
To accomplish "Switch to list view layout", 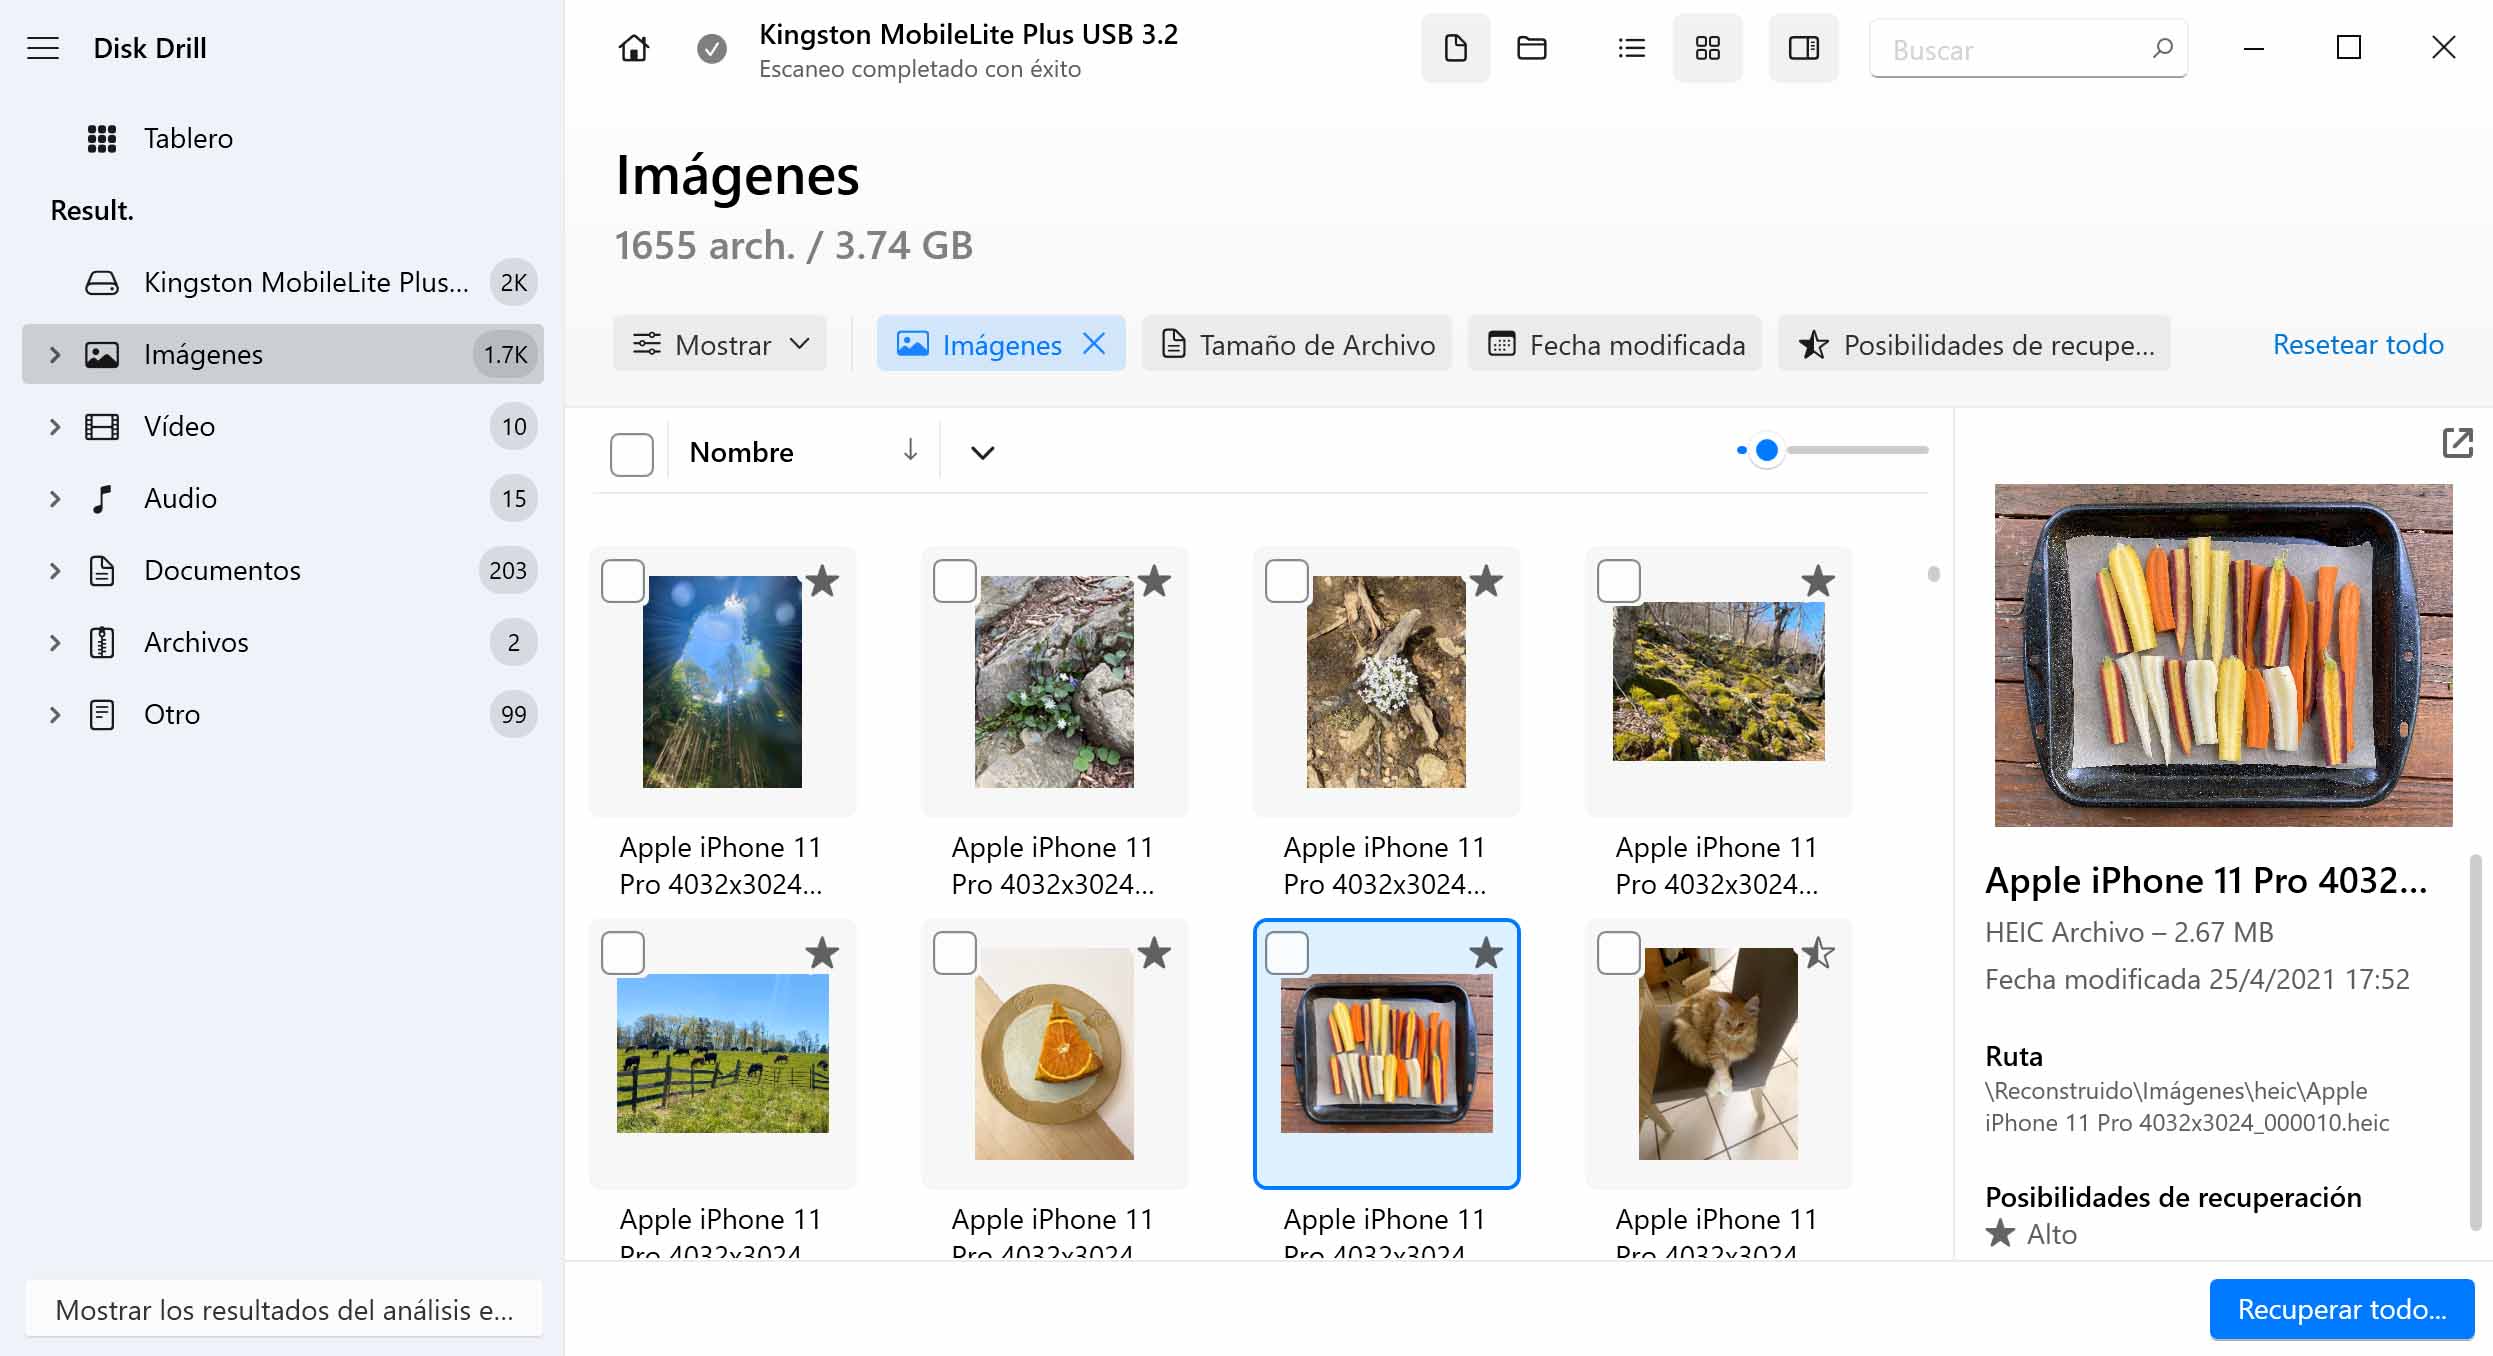I will coord(1632,48).
